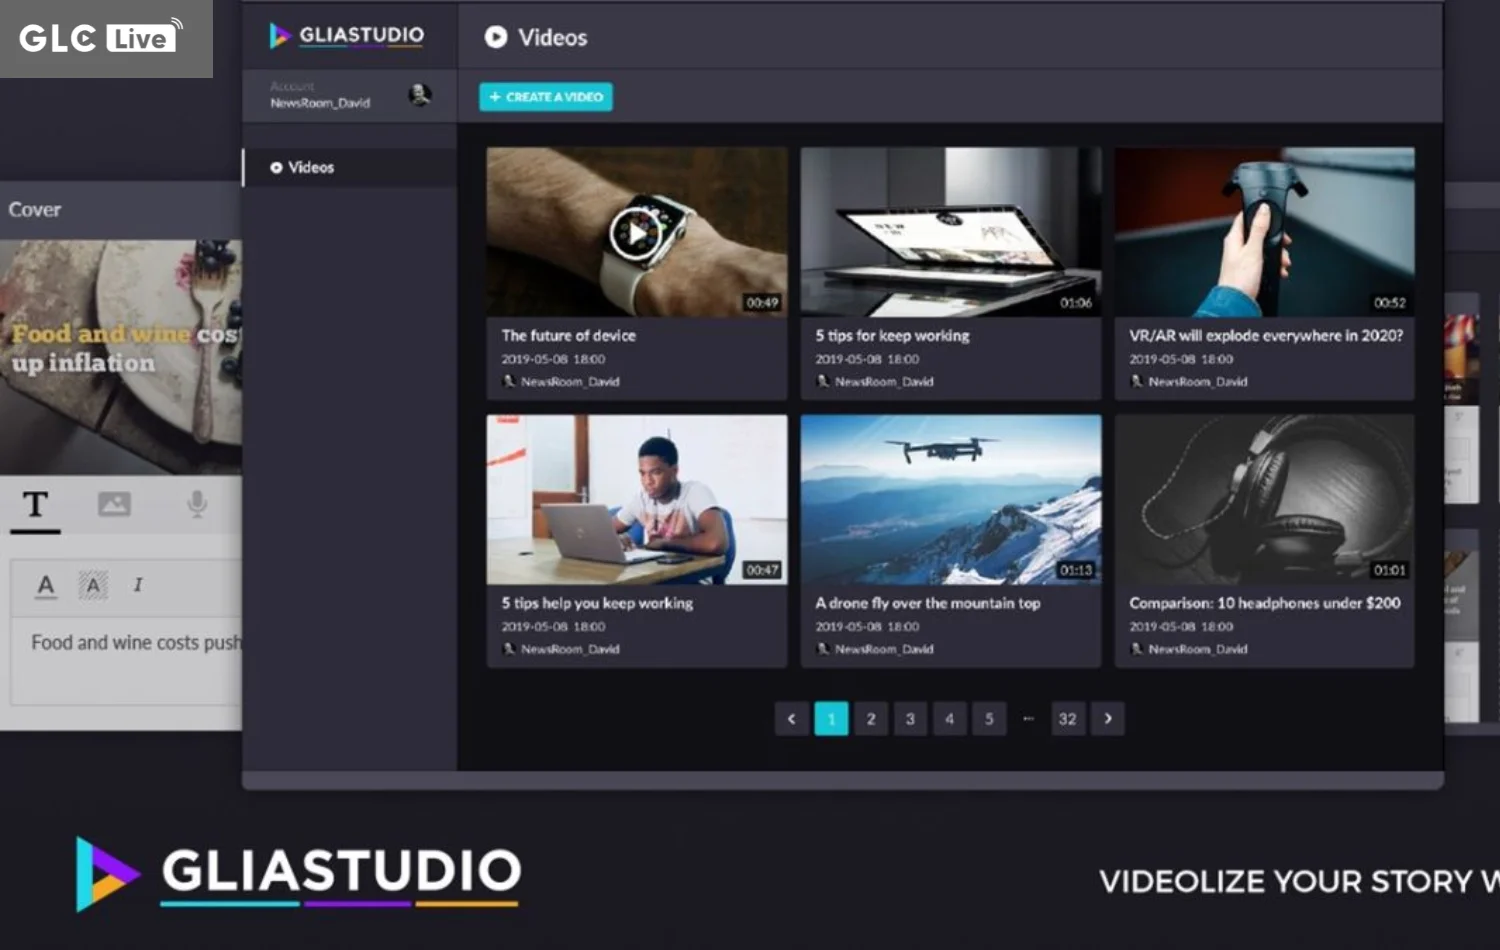Open A drone fly over mountain thumbnail
1500x950 pixels.
(951, 500)
